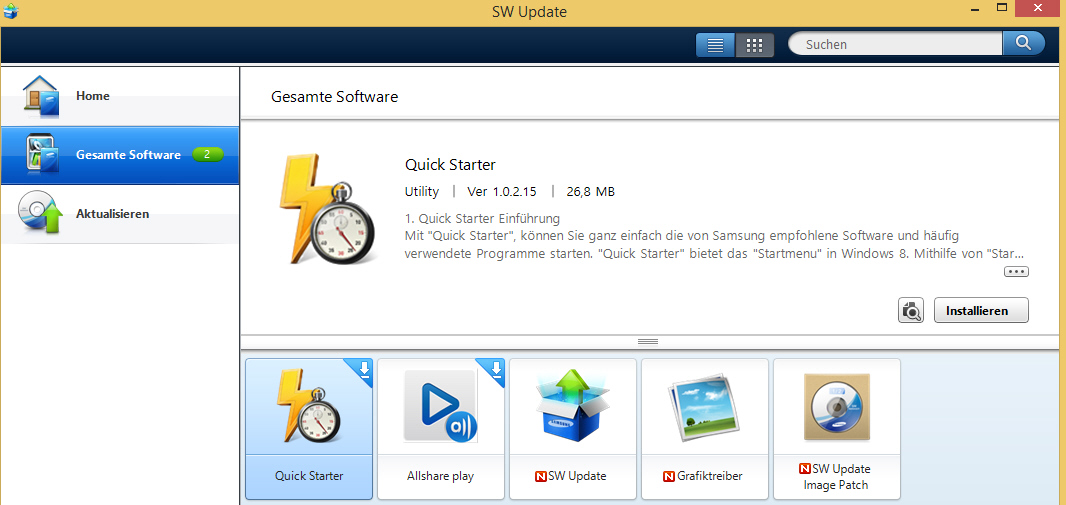Select Gesamte Software in sidebar
The height and width of the screenshot is (505, 1066).
point(120,155)
